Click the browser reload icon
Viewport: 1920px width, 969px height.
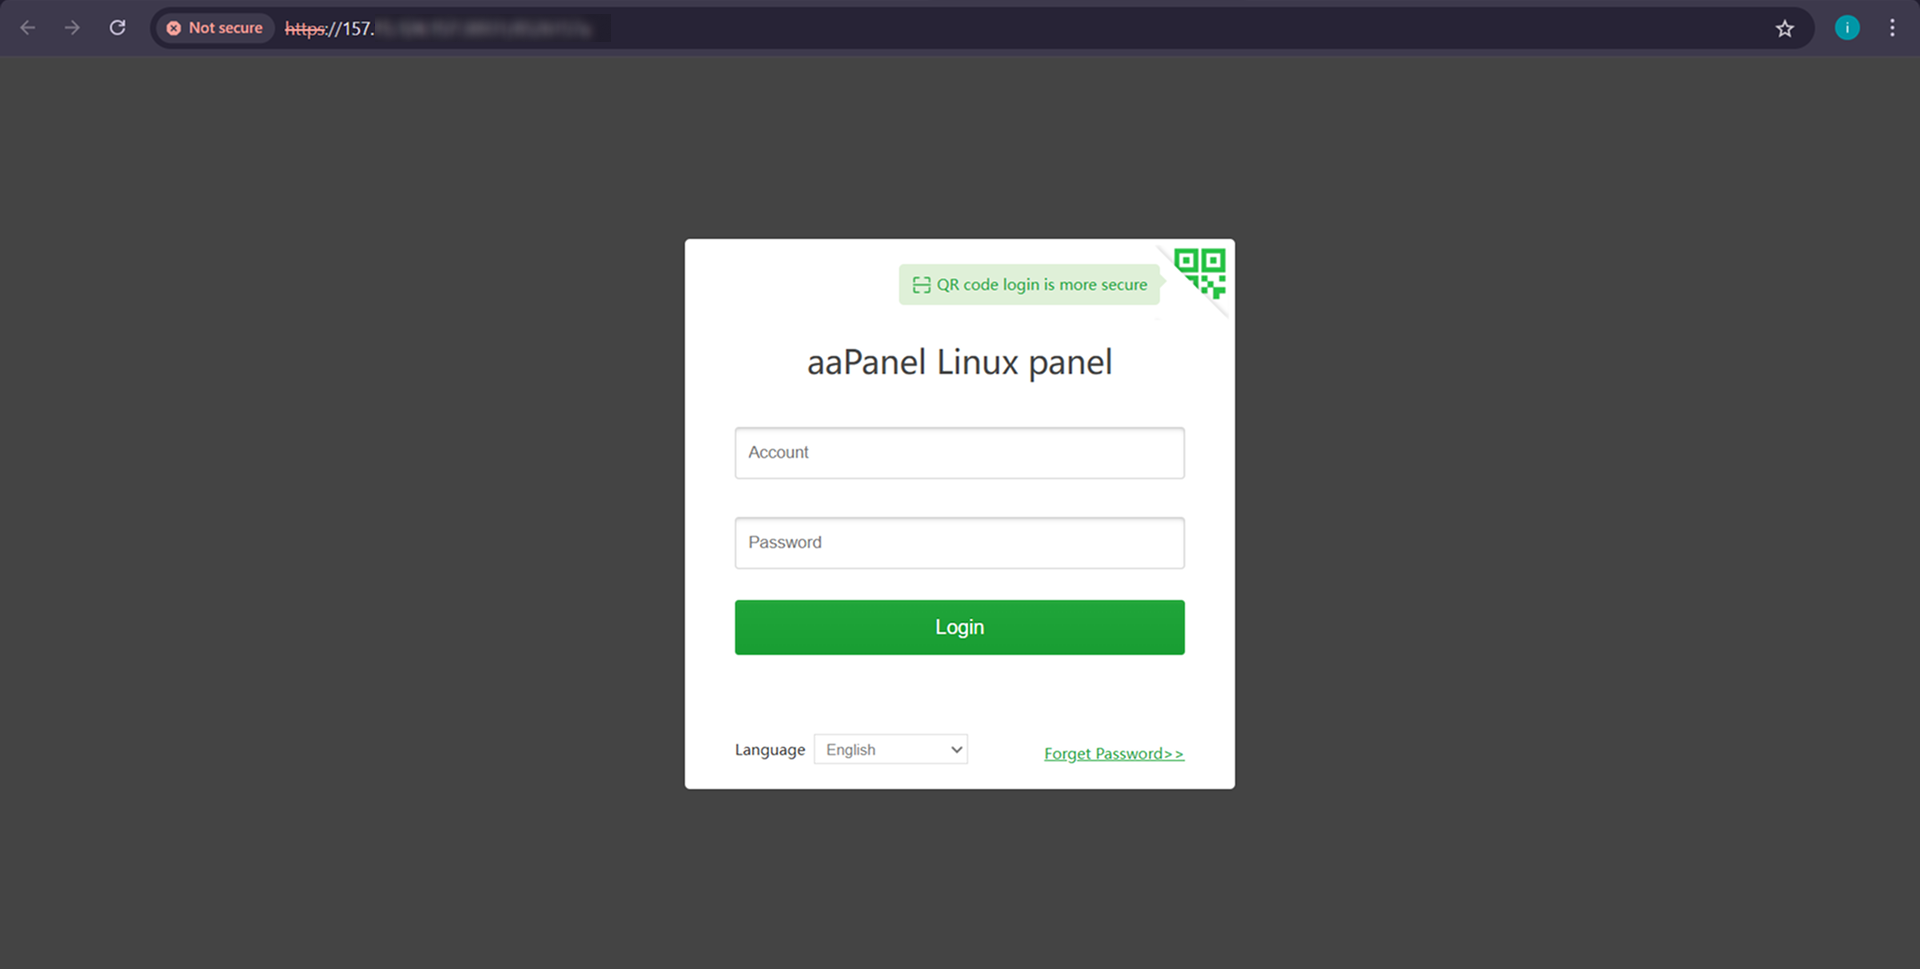[x=117, y=27]
